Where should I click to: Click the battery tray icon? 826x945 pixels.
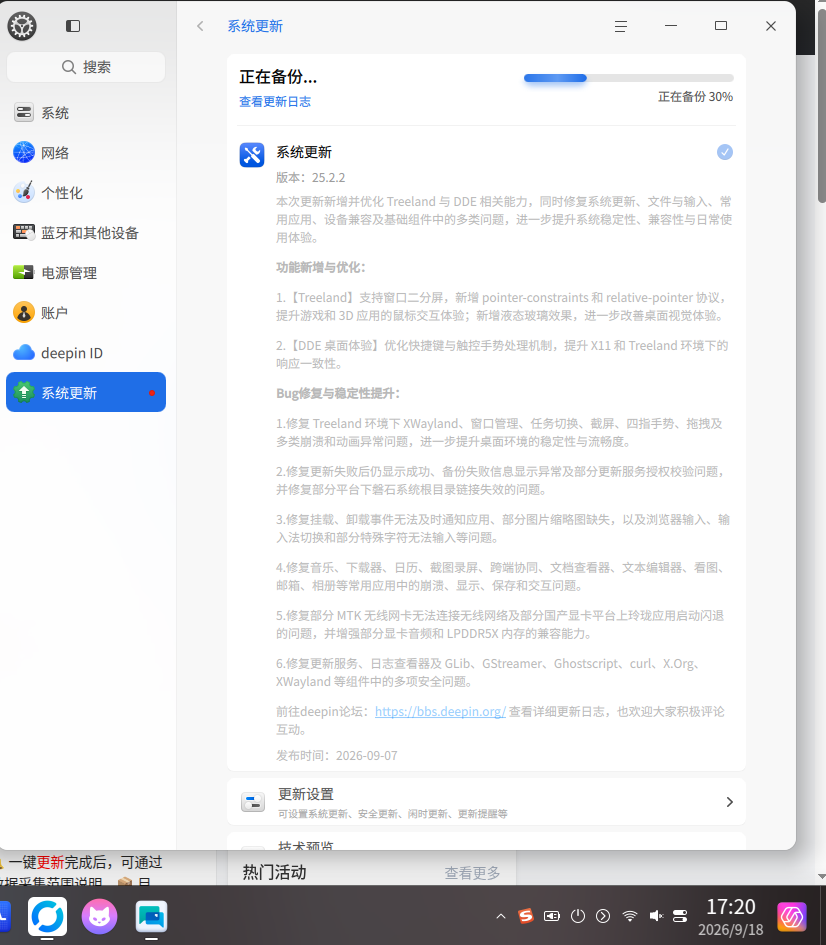tap(552, 917)
